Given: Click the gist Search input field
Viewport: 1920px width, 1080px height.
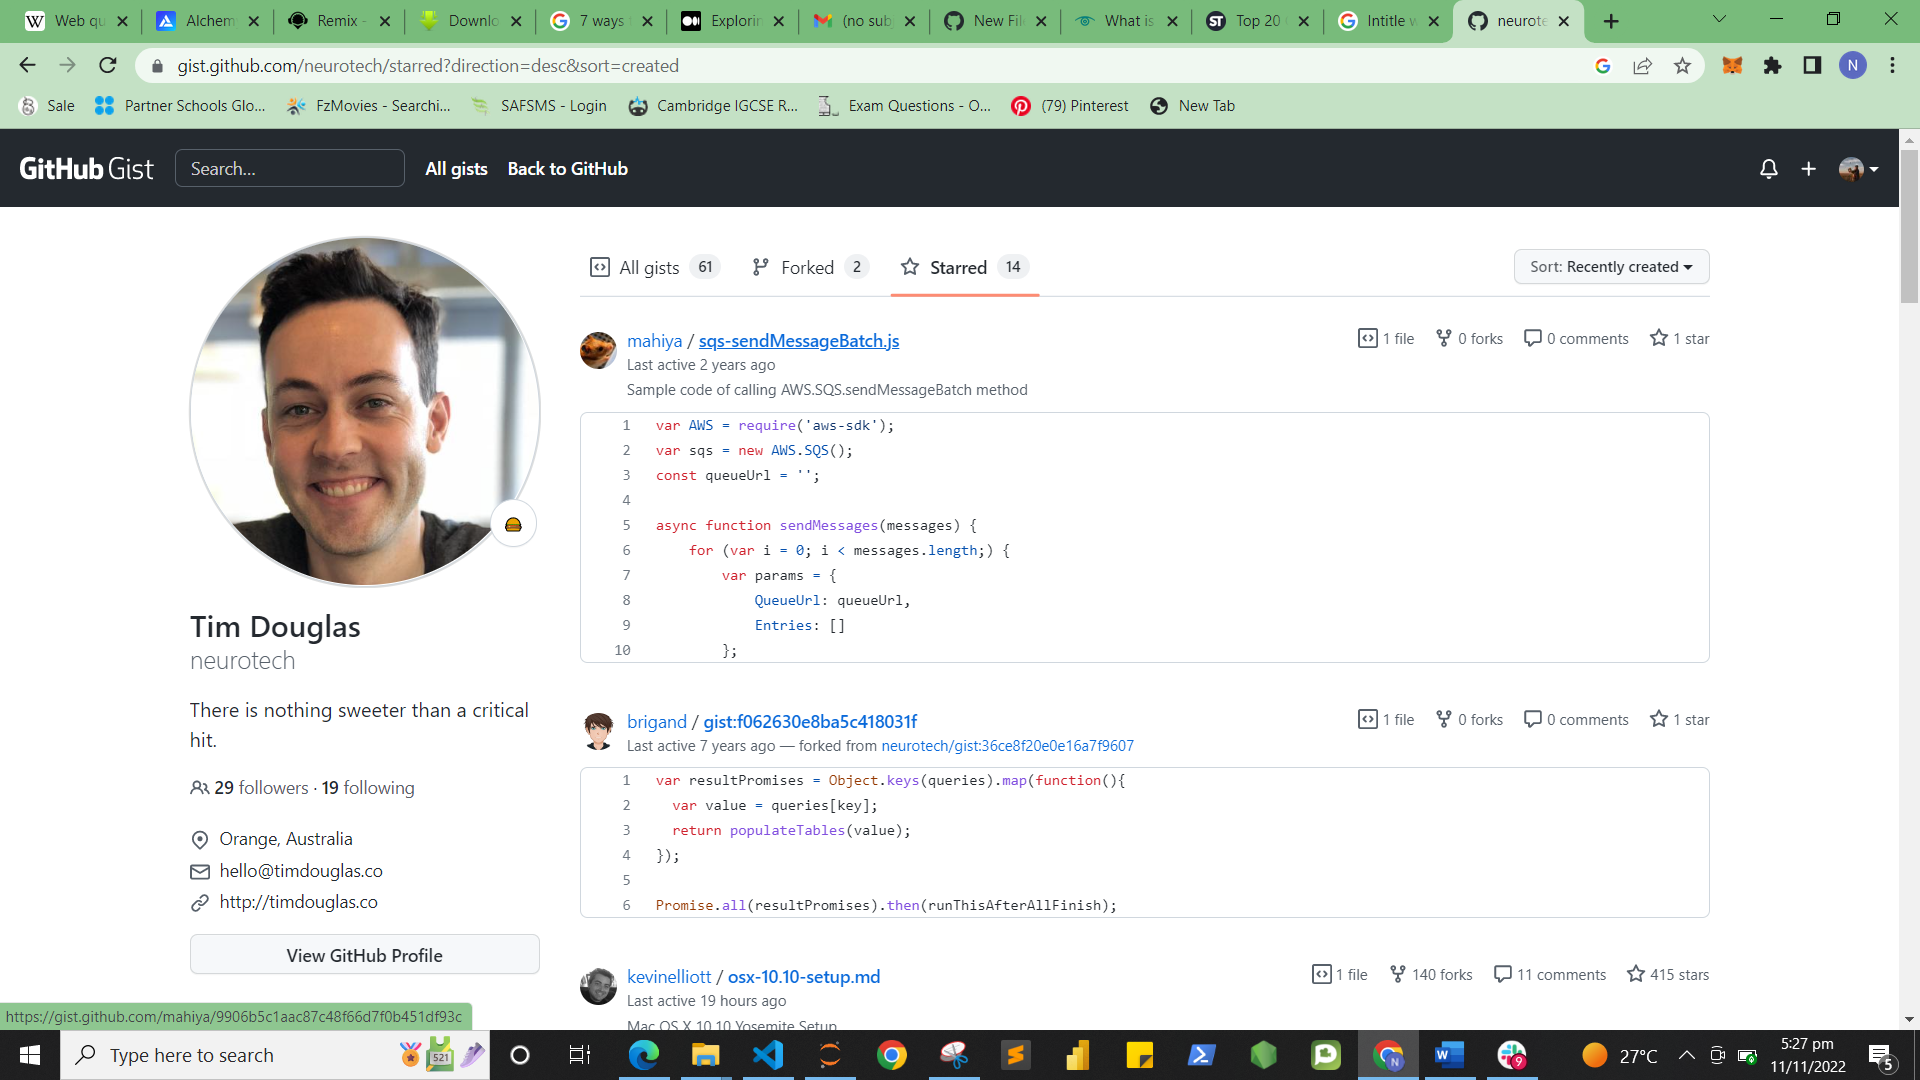Looking at the screenshot, I should point(290,169).
